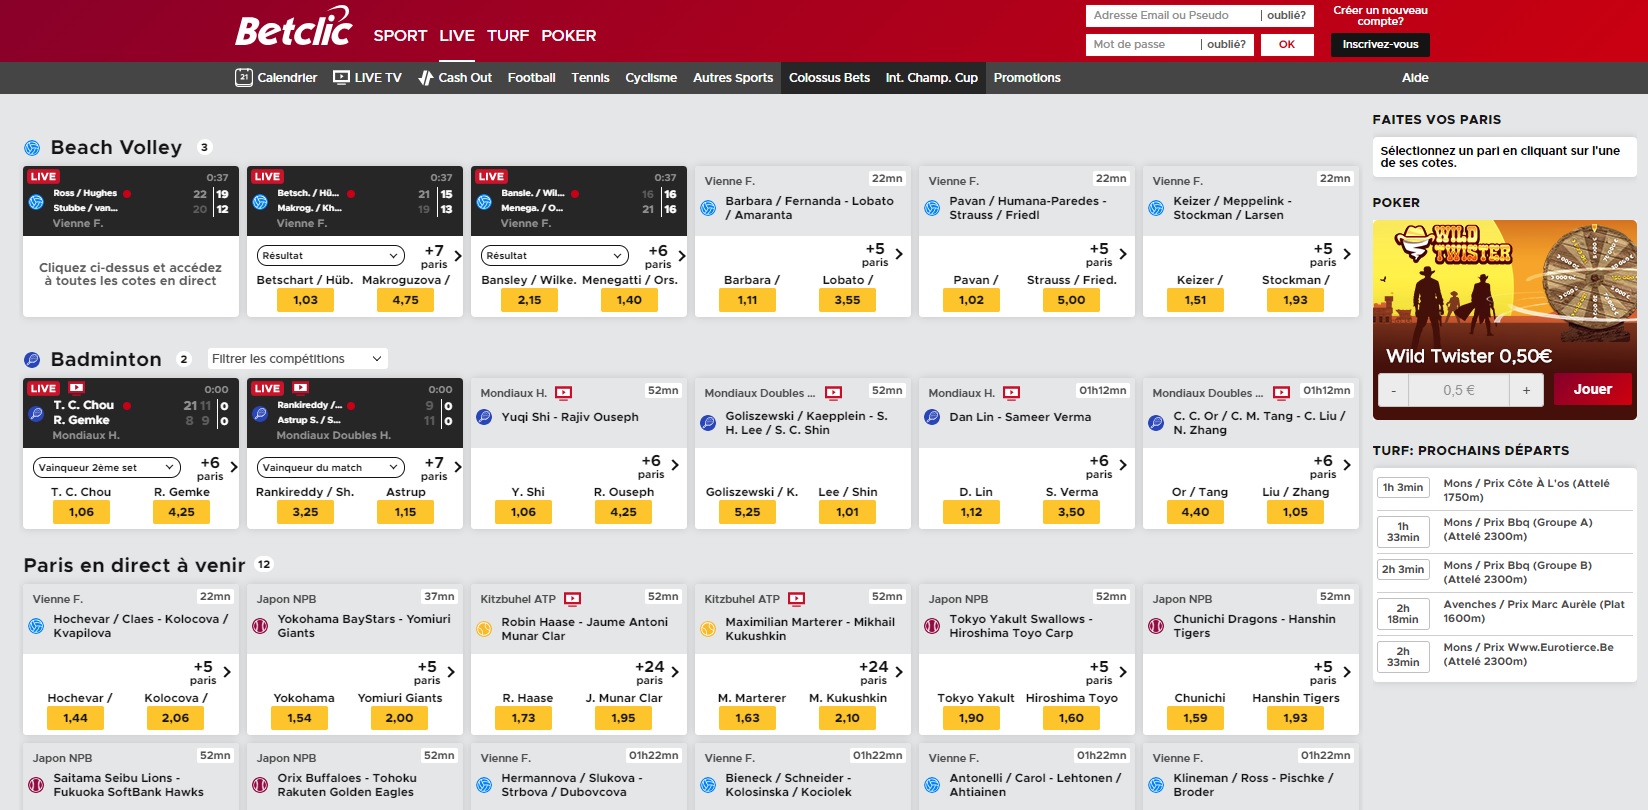Expand +24 paris for R. Haase match
The image size is (1648, 810).
click(x=658, y=672)
